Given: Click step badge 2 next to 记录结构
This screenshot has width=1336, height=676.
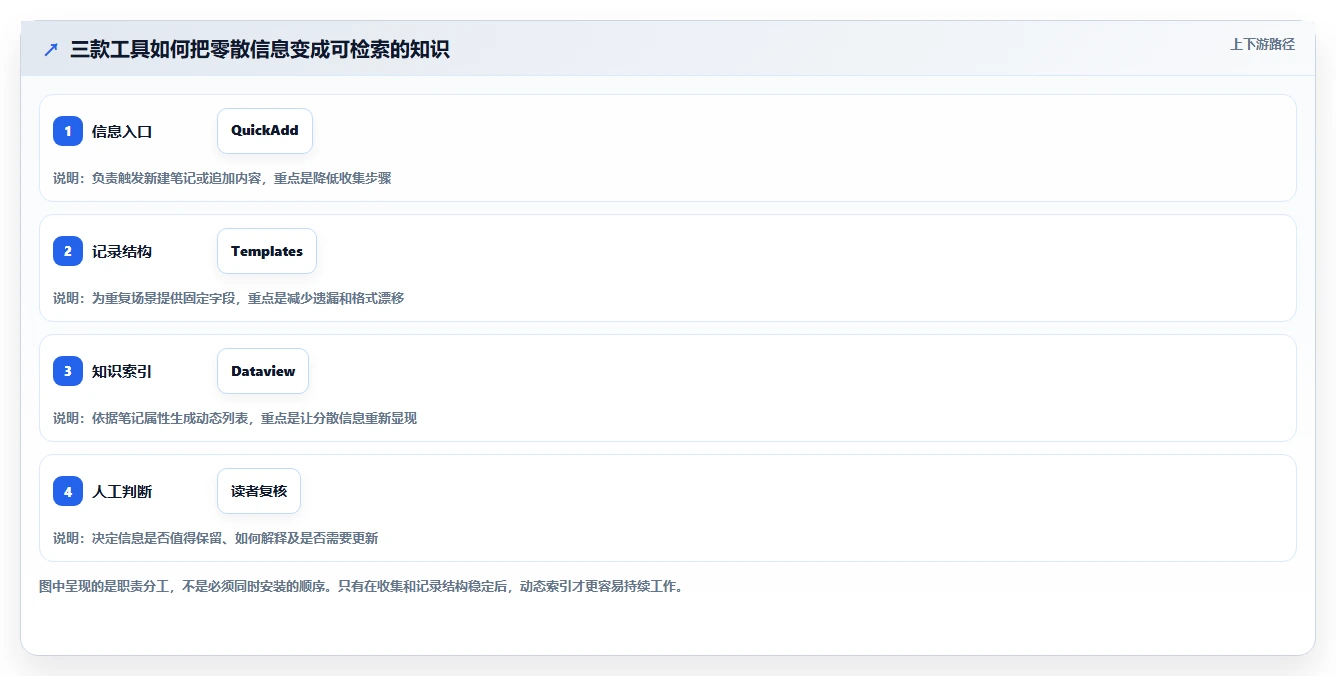Looking at the screenshot, I should 68,251.
